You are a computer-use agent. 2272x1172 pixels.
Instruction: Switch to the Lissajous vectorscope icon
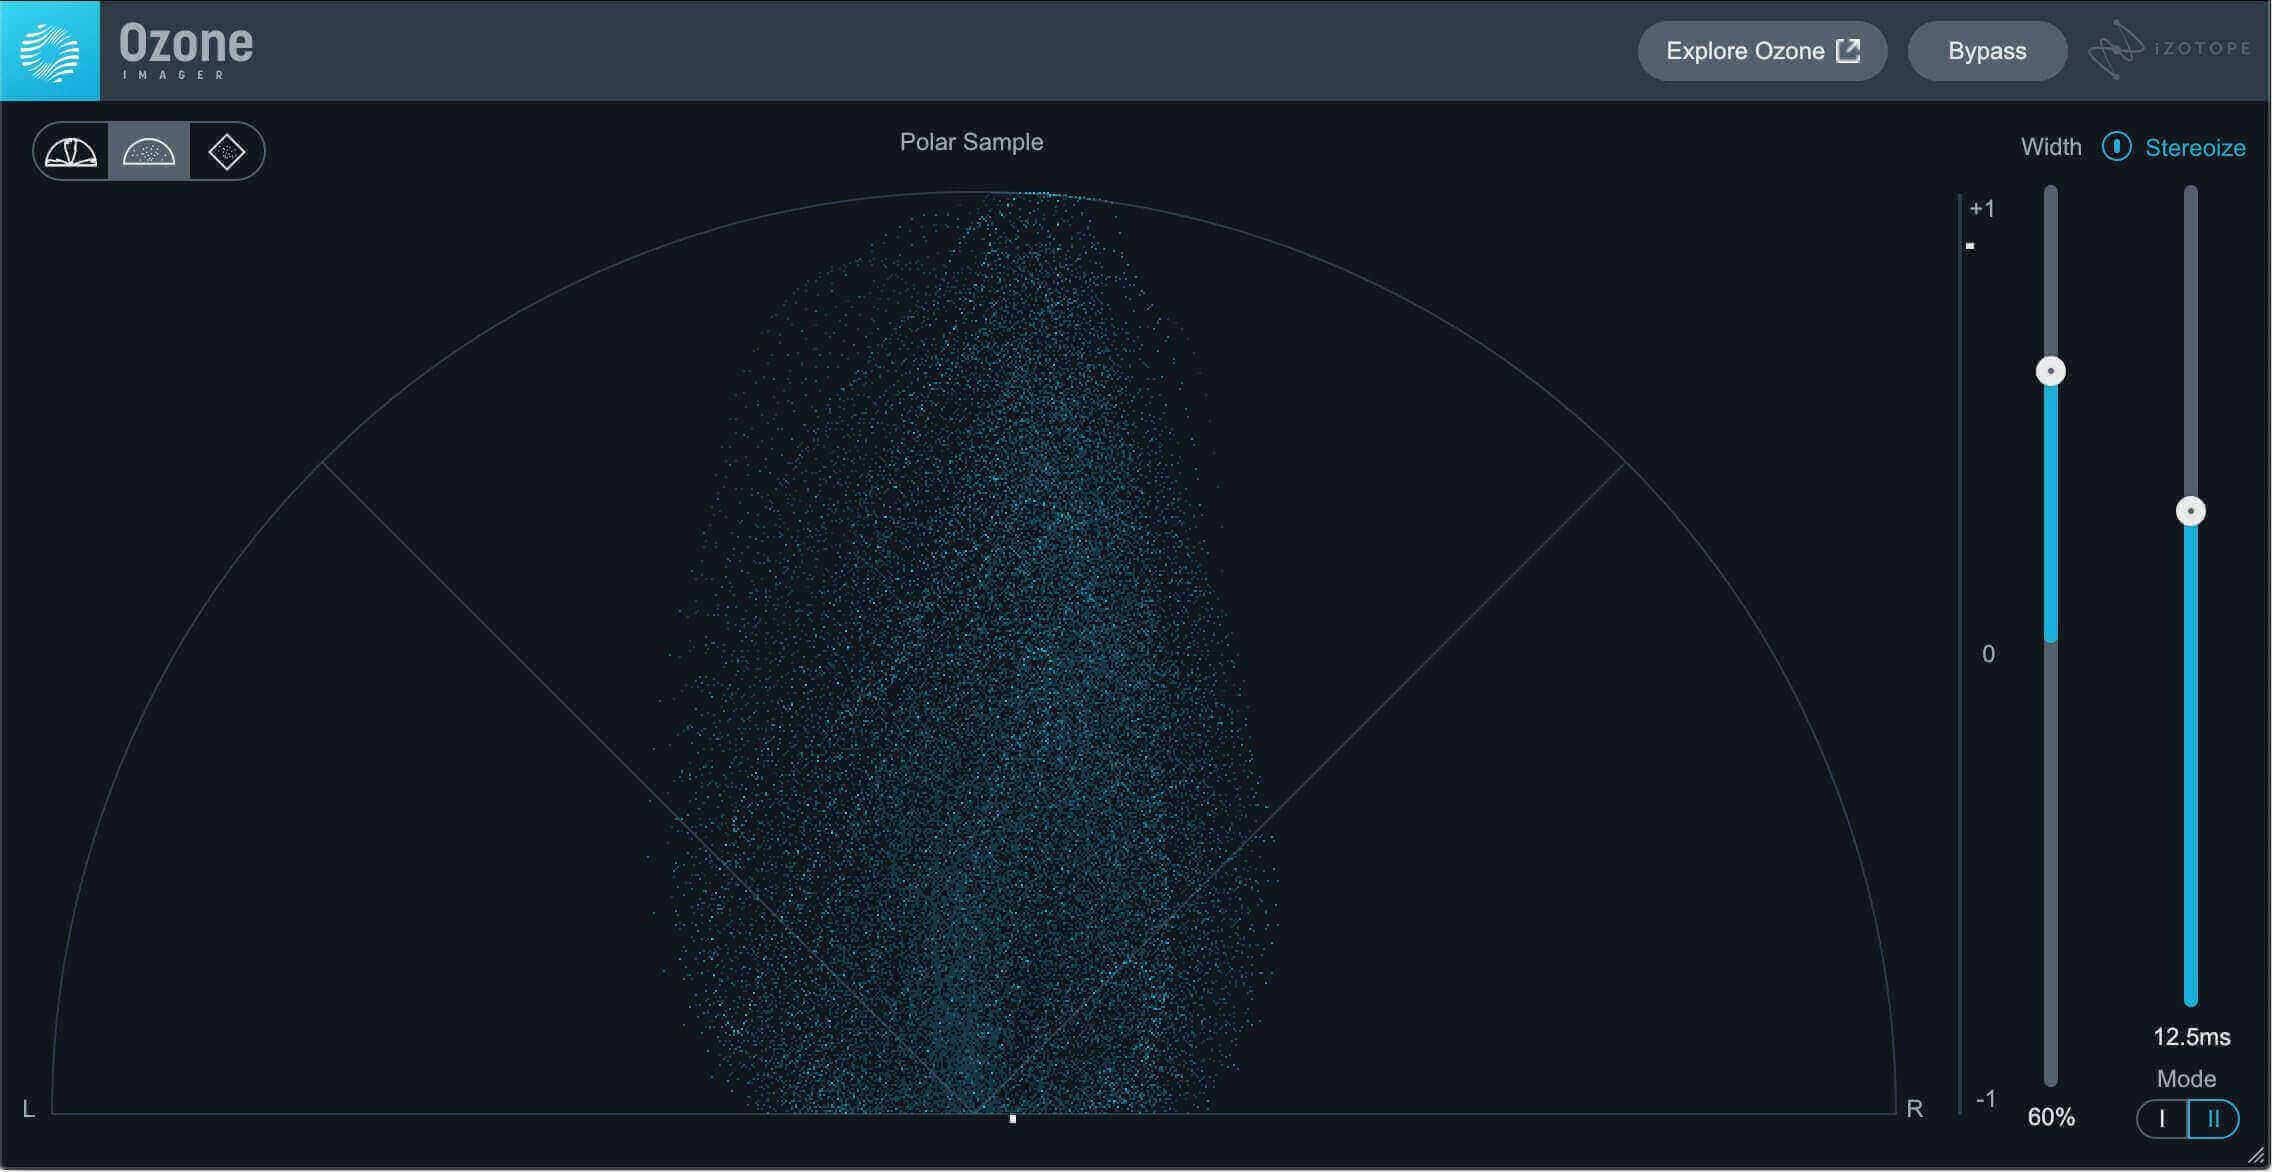tap(227, 152)
